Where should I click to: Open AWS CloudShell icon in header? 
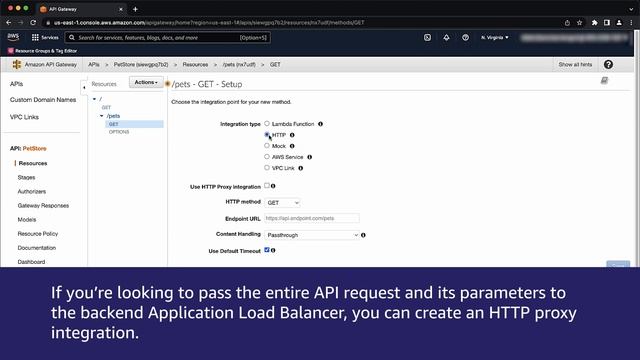427,38
